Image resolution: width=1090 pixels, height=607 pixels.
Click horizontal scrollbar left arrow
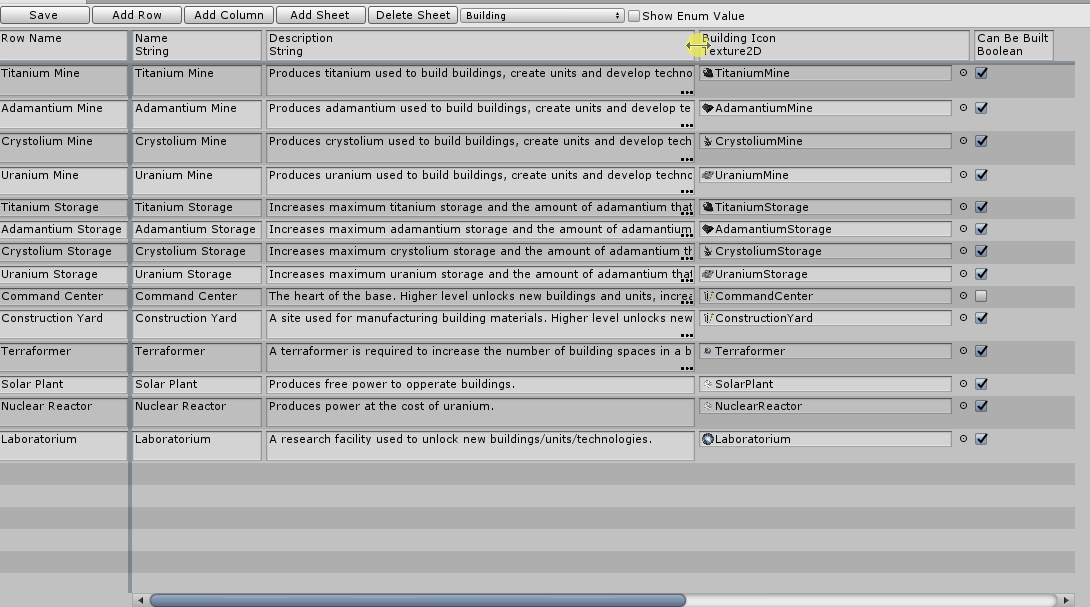[140, 600]
